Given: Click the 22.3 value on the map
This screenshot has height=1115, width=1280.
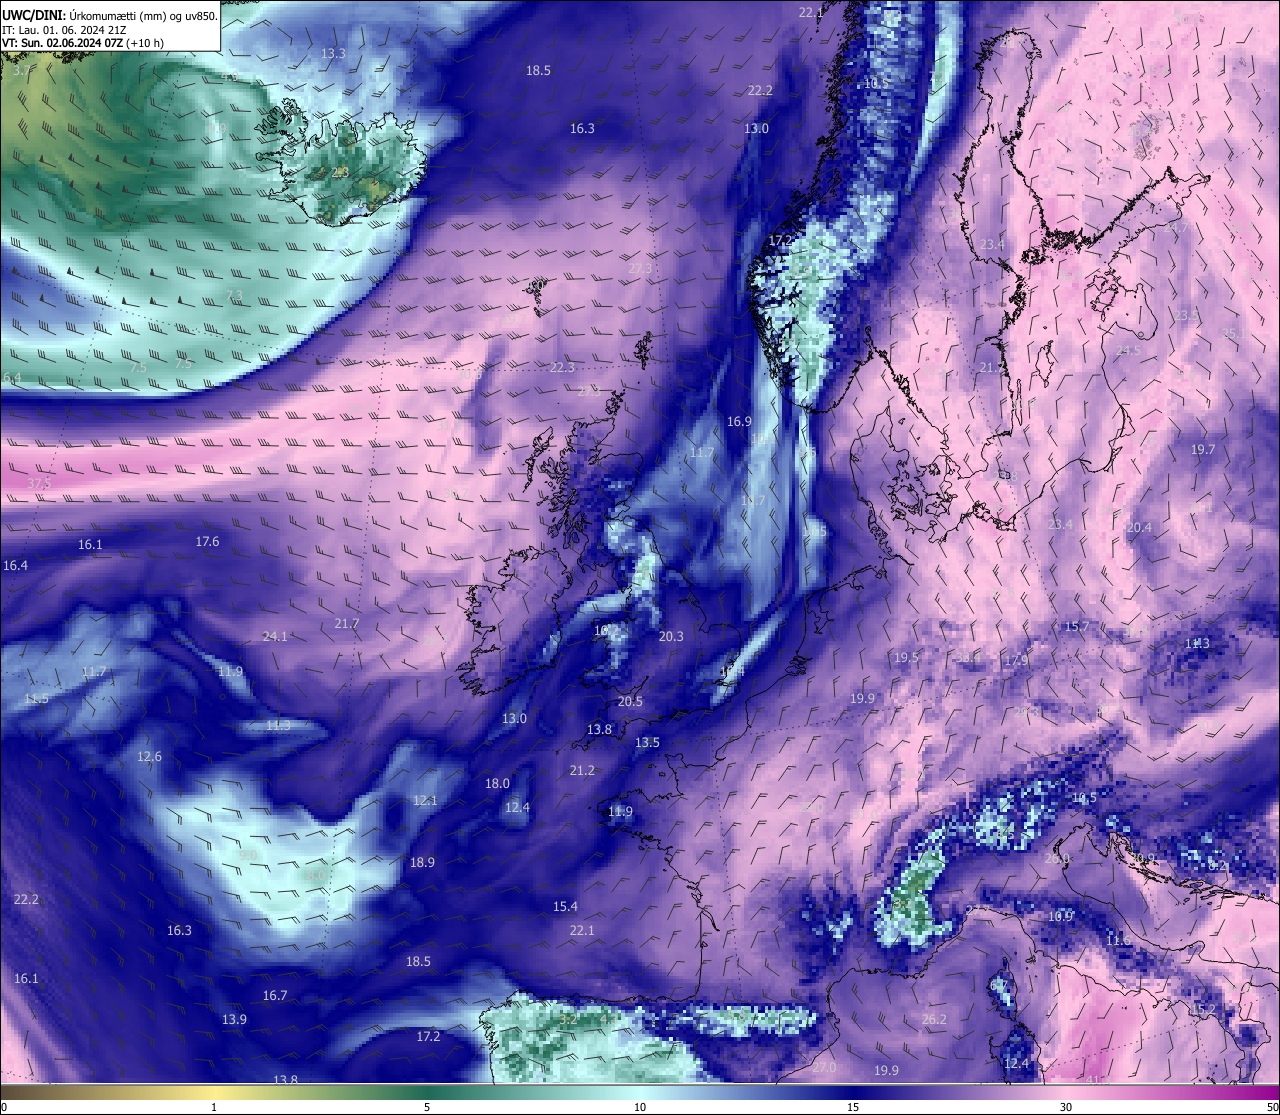Looking at the screenshot, I should point(562,367).
